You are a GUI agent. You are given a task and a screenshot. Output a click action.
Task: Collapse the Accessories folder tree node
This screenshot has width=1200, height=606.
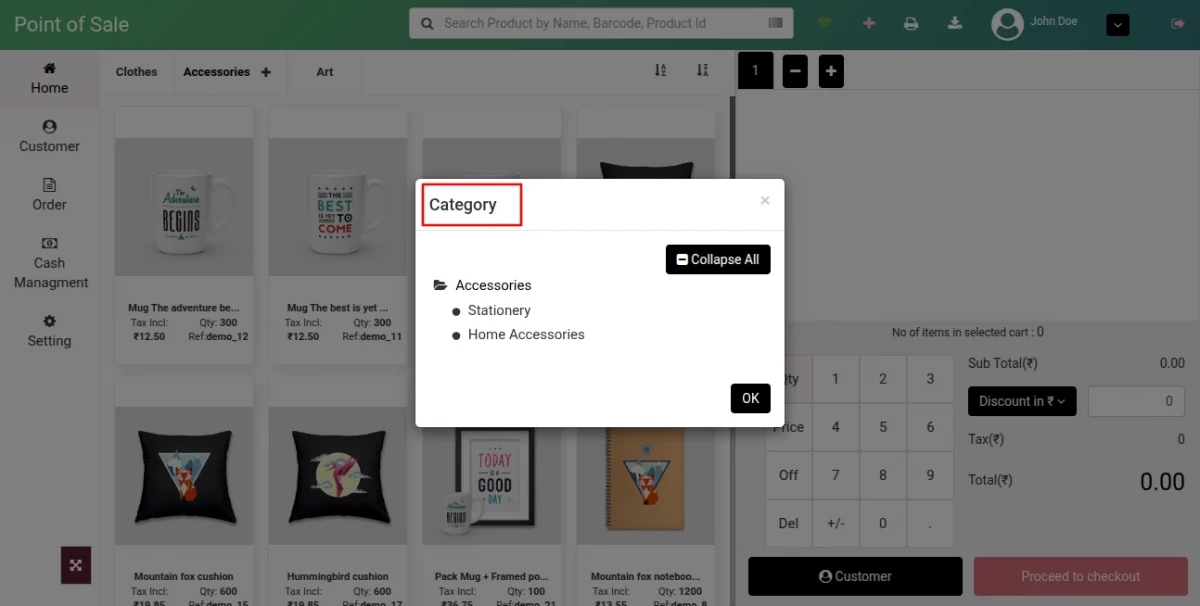tap(440, 285)
